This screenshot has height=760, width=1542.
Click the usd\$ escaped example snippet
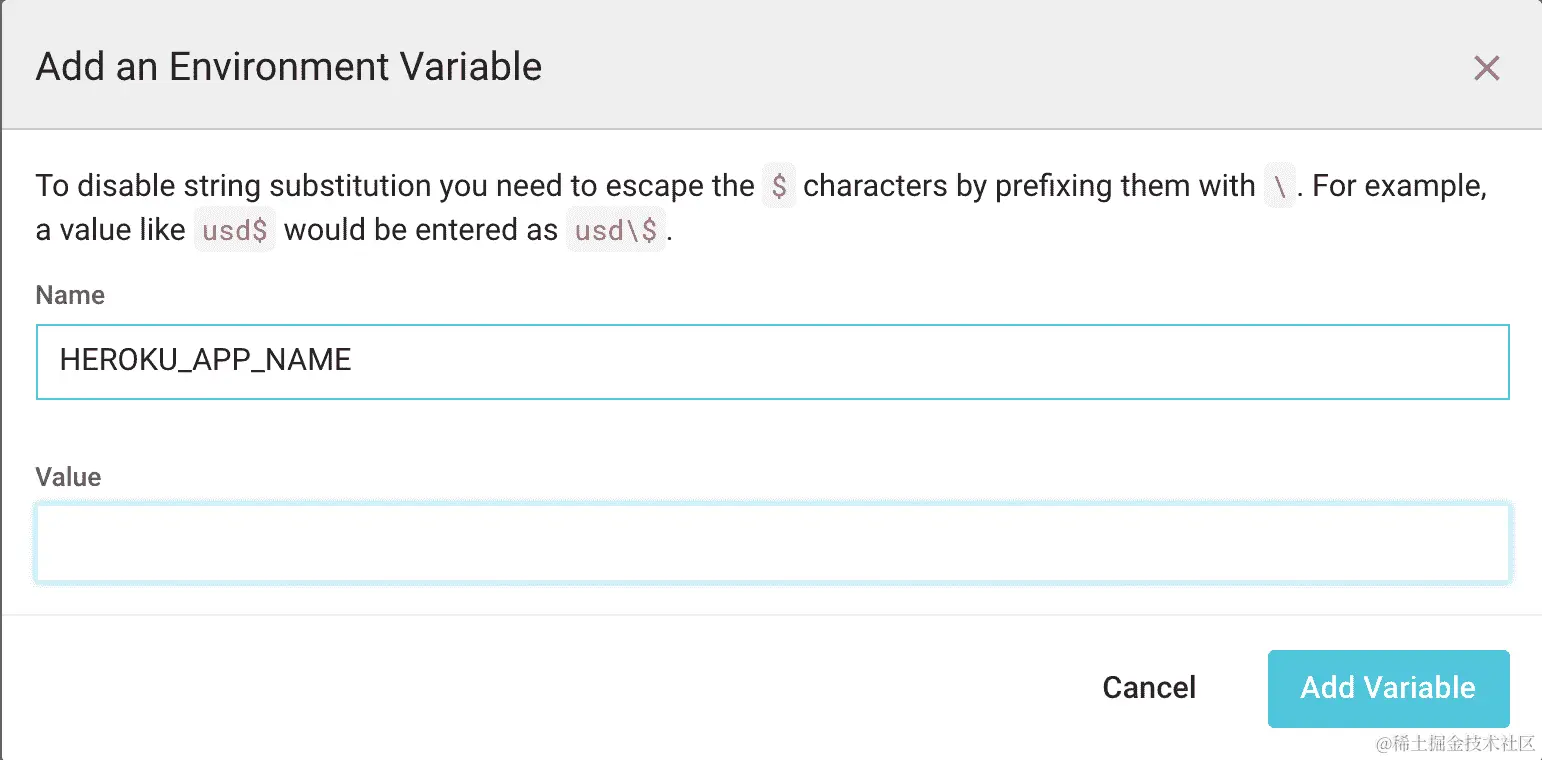pos(615,231)
